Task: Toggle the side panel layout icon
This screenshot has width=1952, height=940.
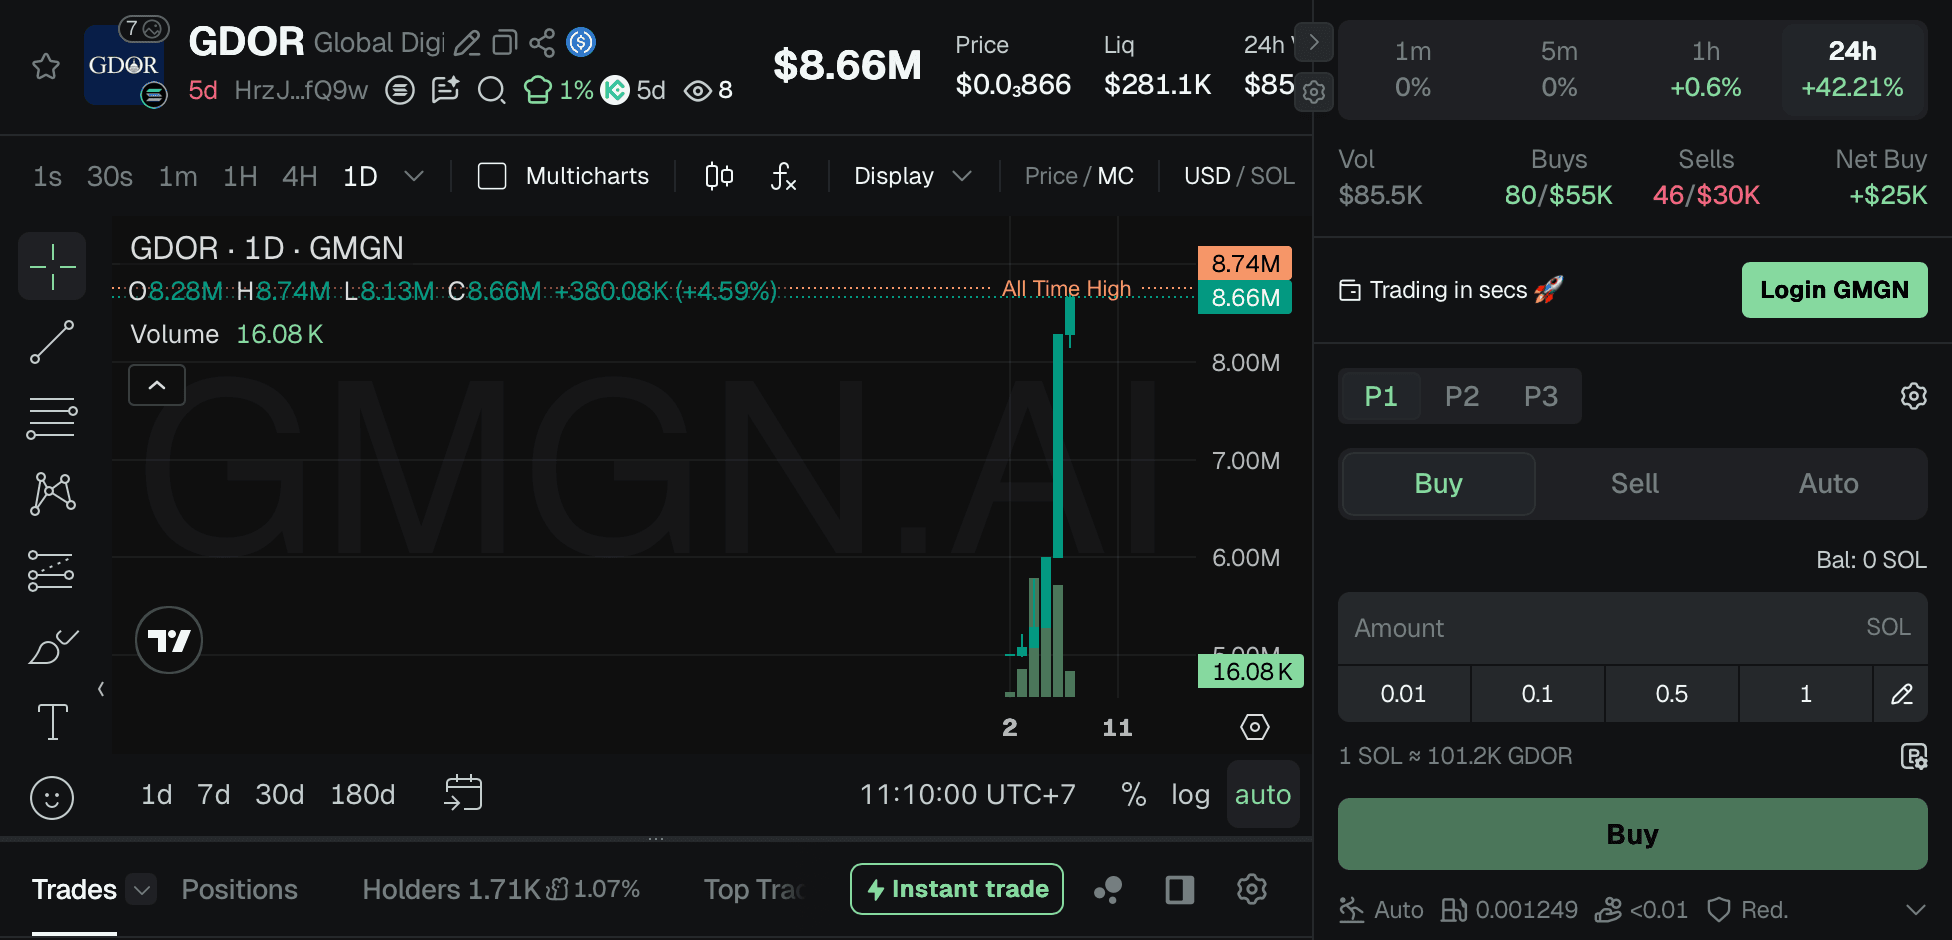Action: tap(1180, 889)
